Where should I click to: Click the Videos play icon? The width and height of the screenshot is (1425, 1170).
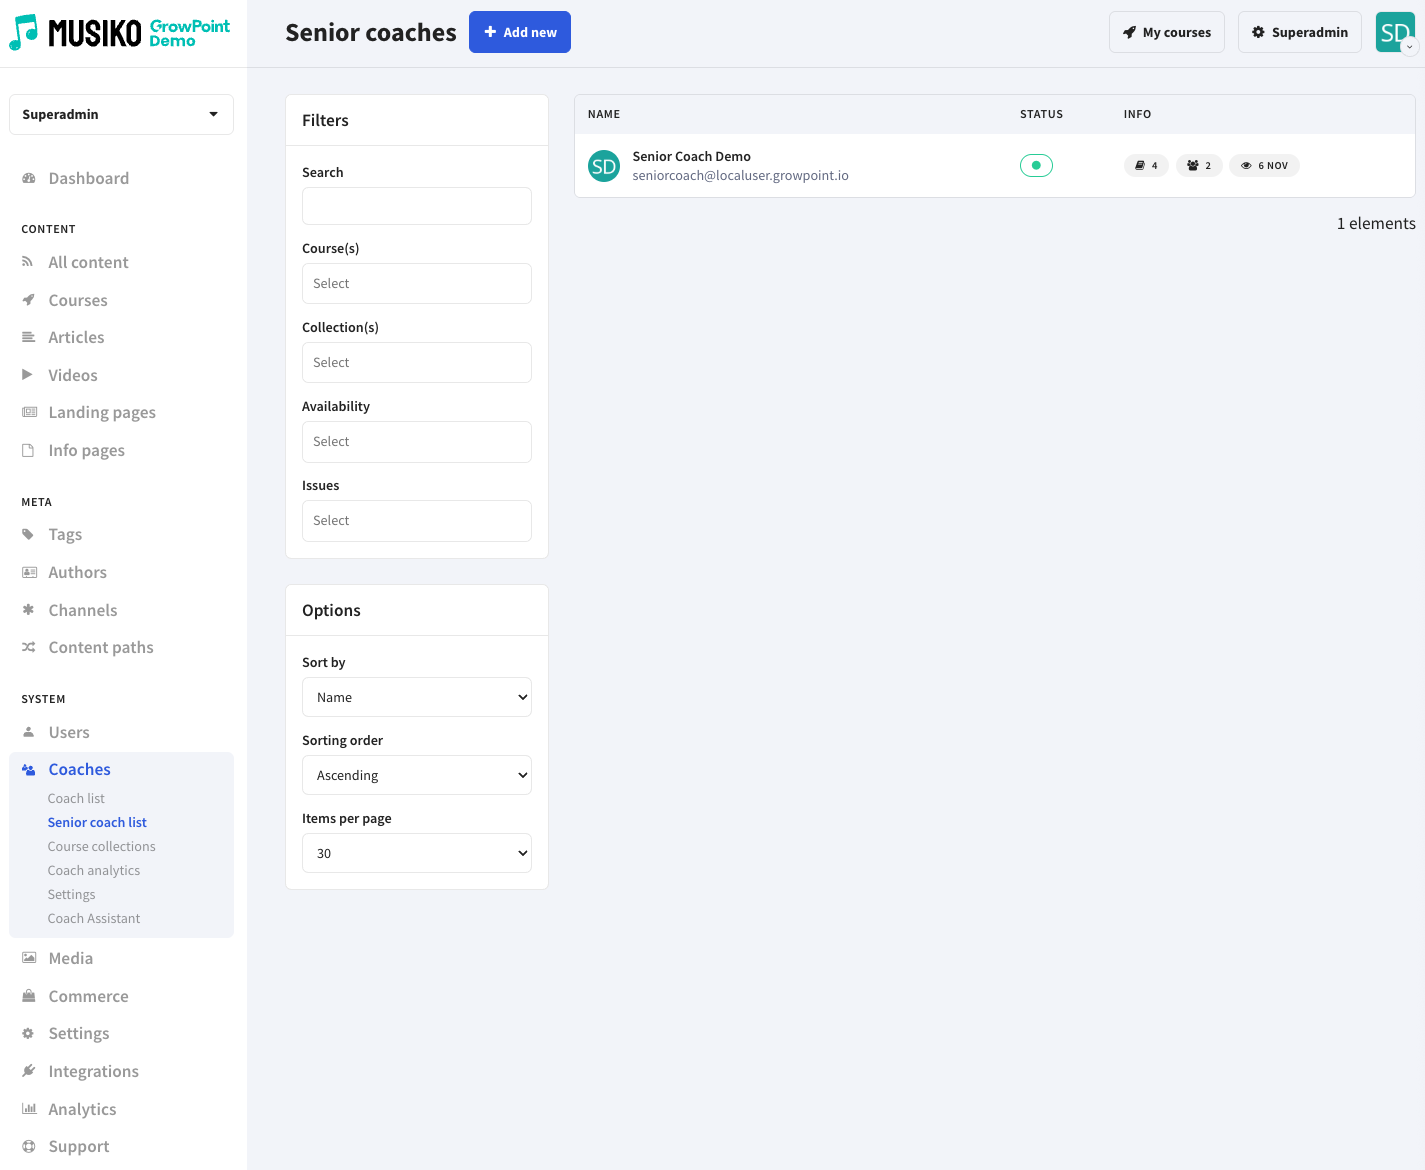coord(28,375)
